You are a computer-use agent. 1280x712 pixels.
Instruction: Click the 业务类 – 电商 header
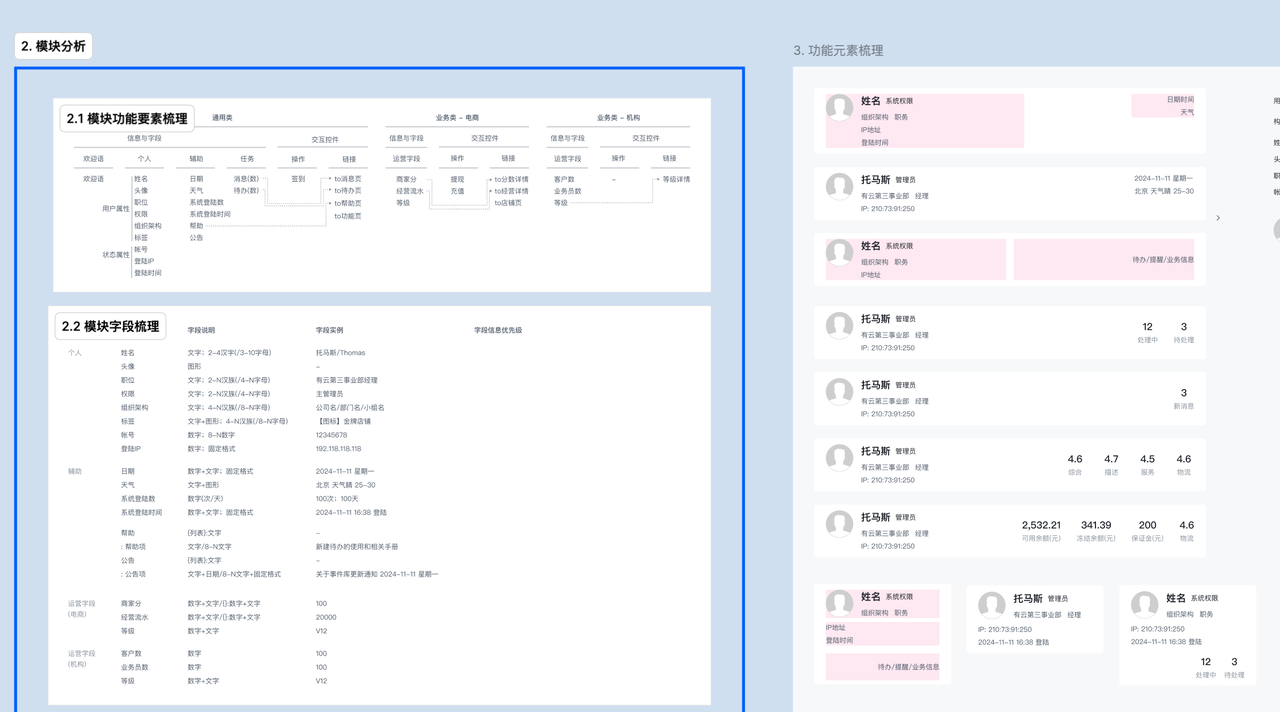tap(457, 118)
